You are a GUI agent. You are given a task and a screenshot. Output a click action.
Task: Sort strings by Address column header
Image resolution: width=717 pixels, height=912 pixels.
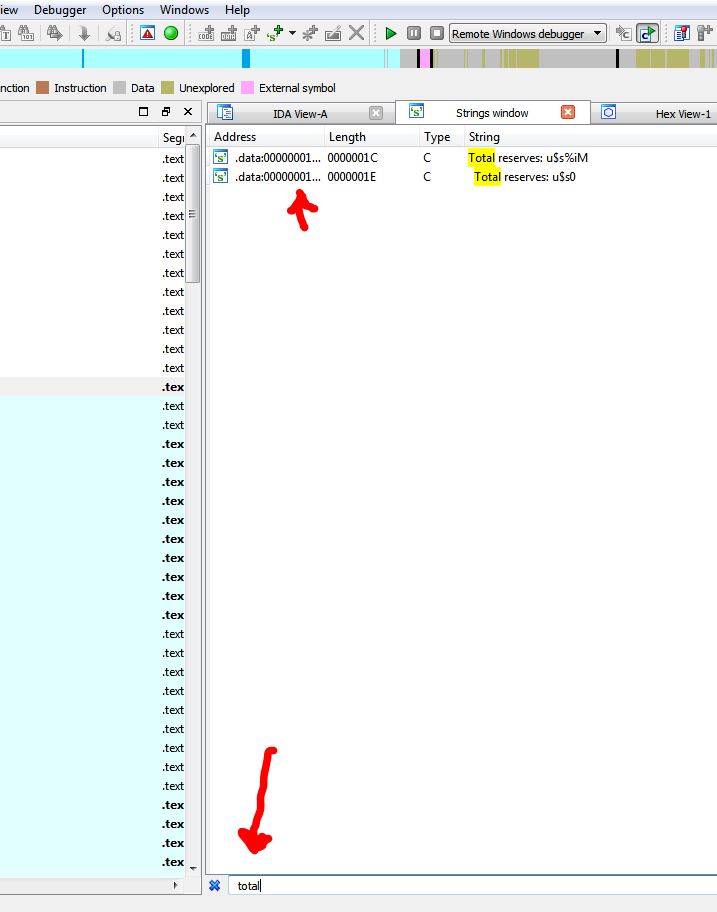coord(235,137)
